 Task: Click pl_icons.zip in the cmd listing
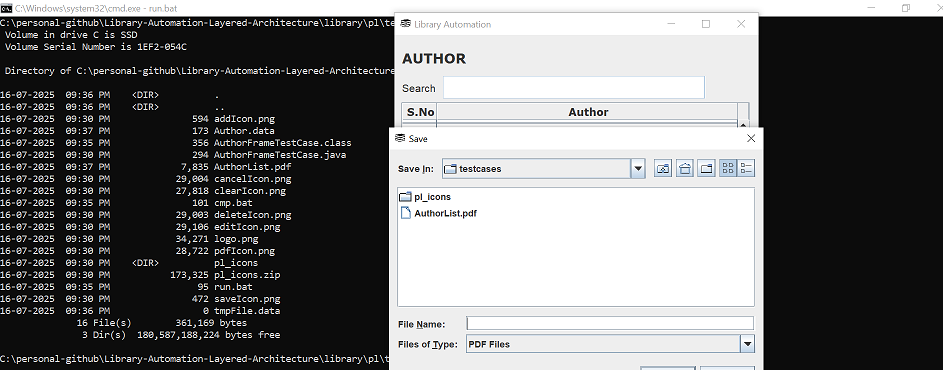(247, 275)
